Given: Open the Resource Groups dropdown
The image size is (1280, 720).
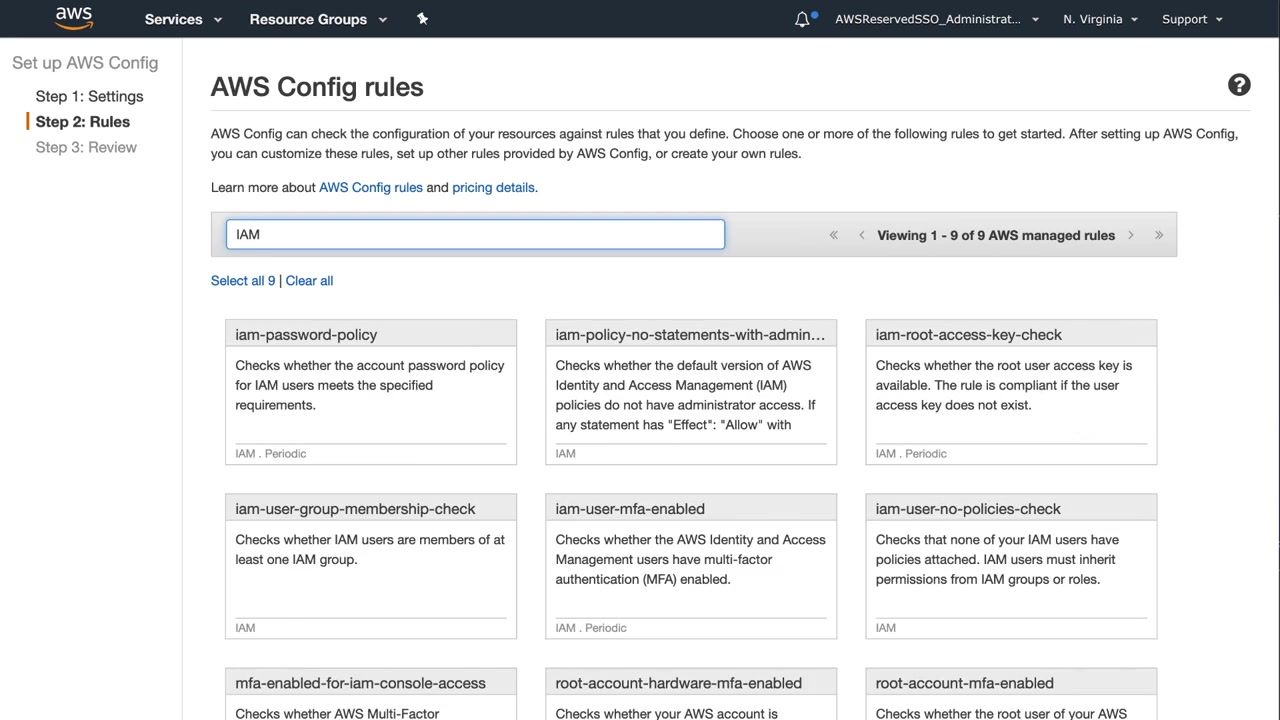Looking at the screenshot, I should [x=318, y=19].
